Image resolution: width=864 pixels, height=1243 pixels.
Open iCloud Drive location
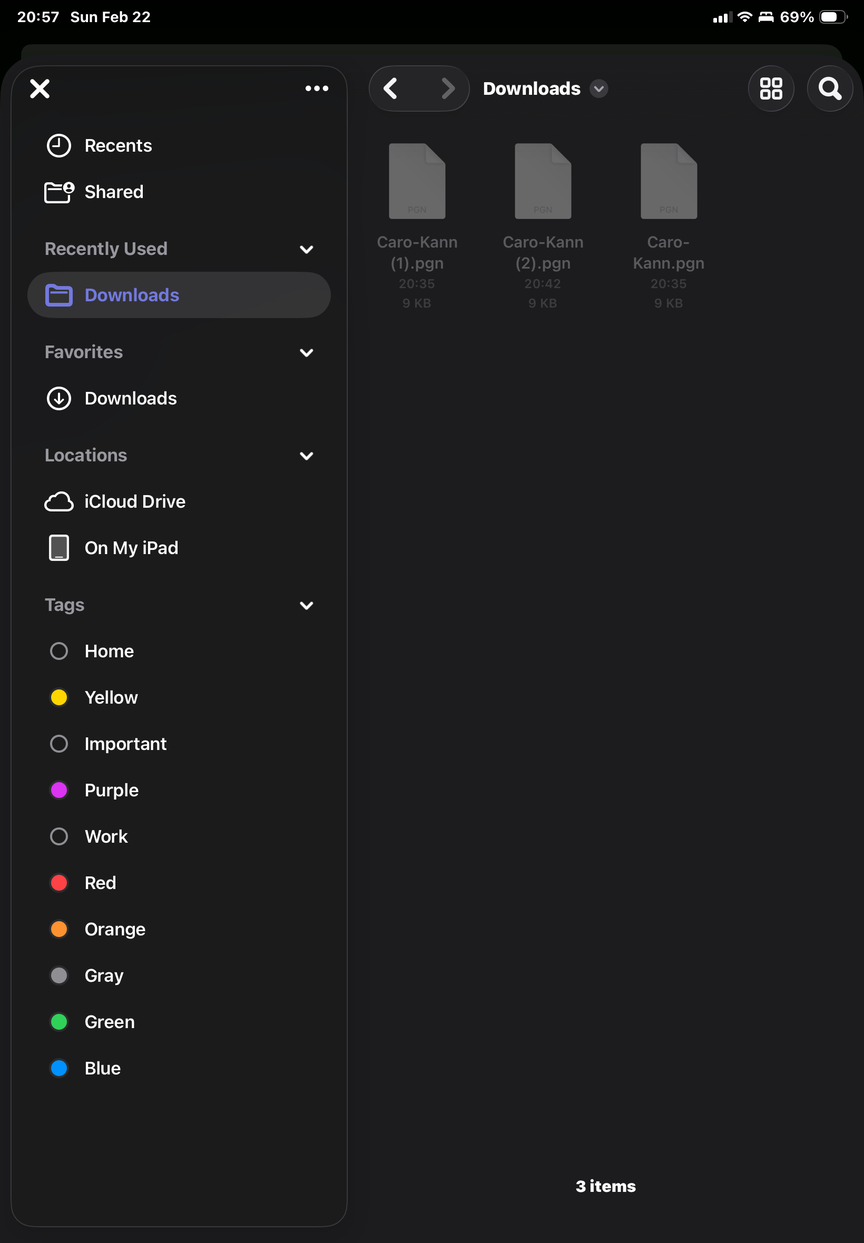[x=134, y=501]
